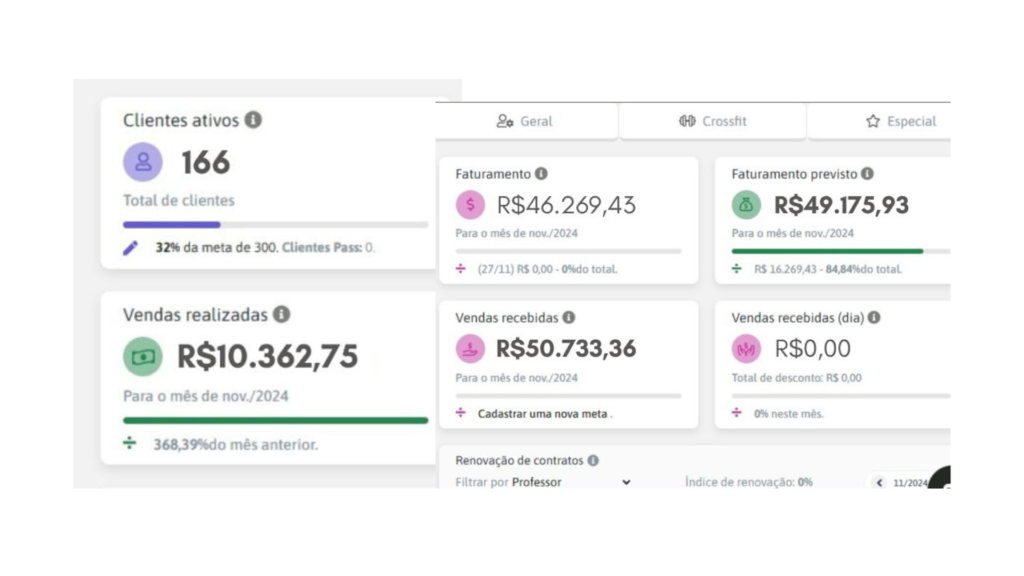The width and height of the screenshot is (1024, 576).
Task: Click the info icon next to Vendas recebidas (dia)
Action: [x=874, y=317]
